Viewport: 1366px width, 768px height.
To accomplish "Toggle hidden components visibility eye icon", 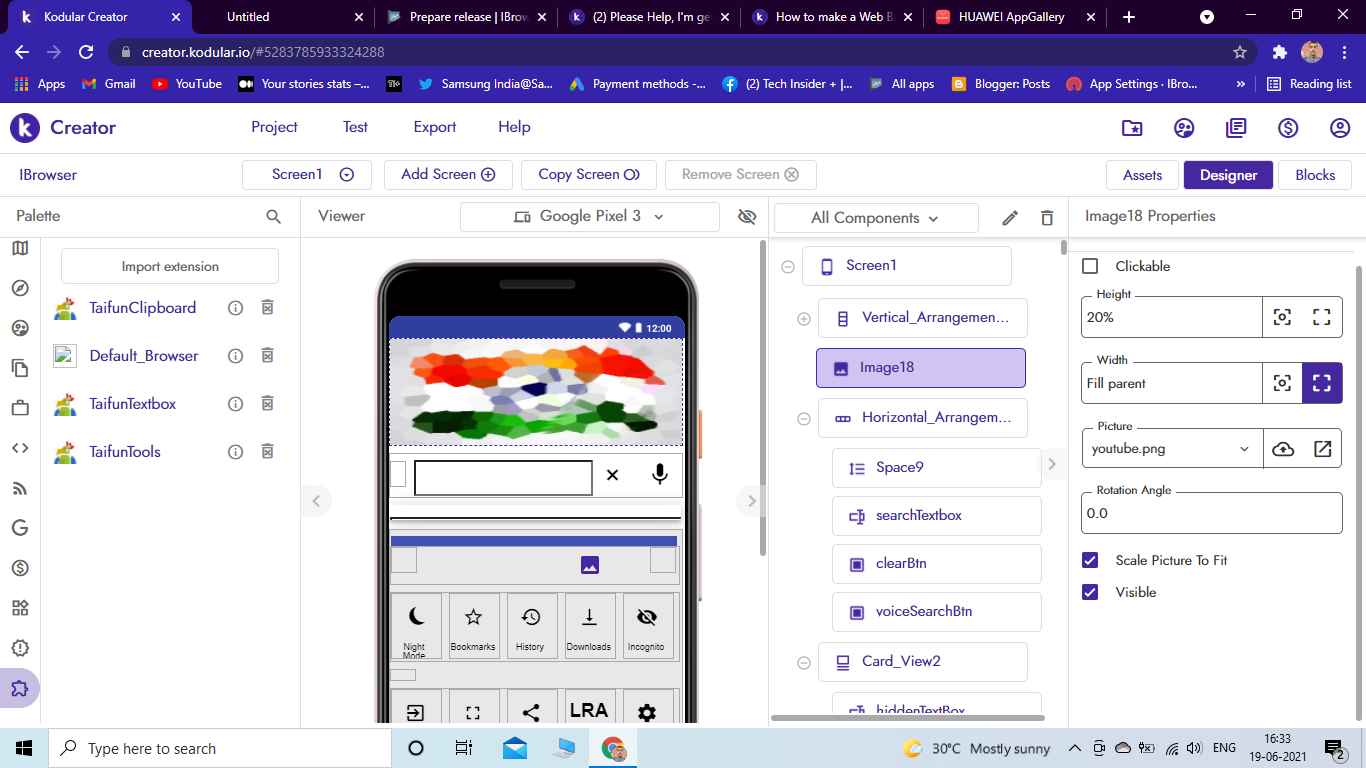I will [746, 217].
